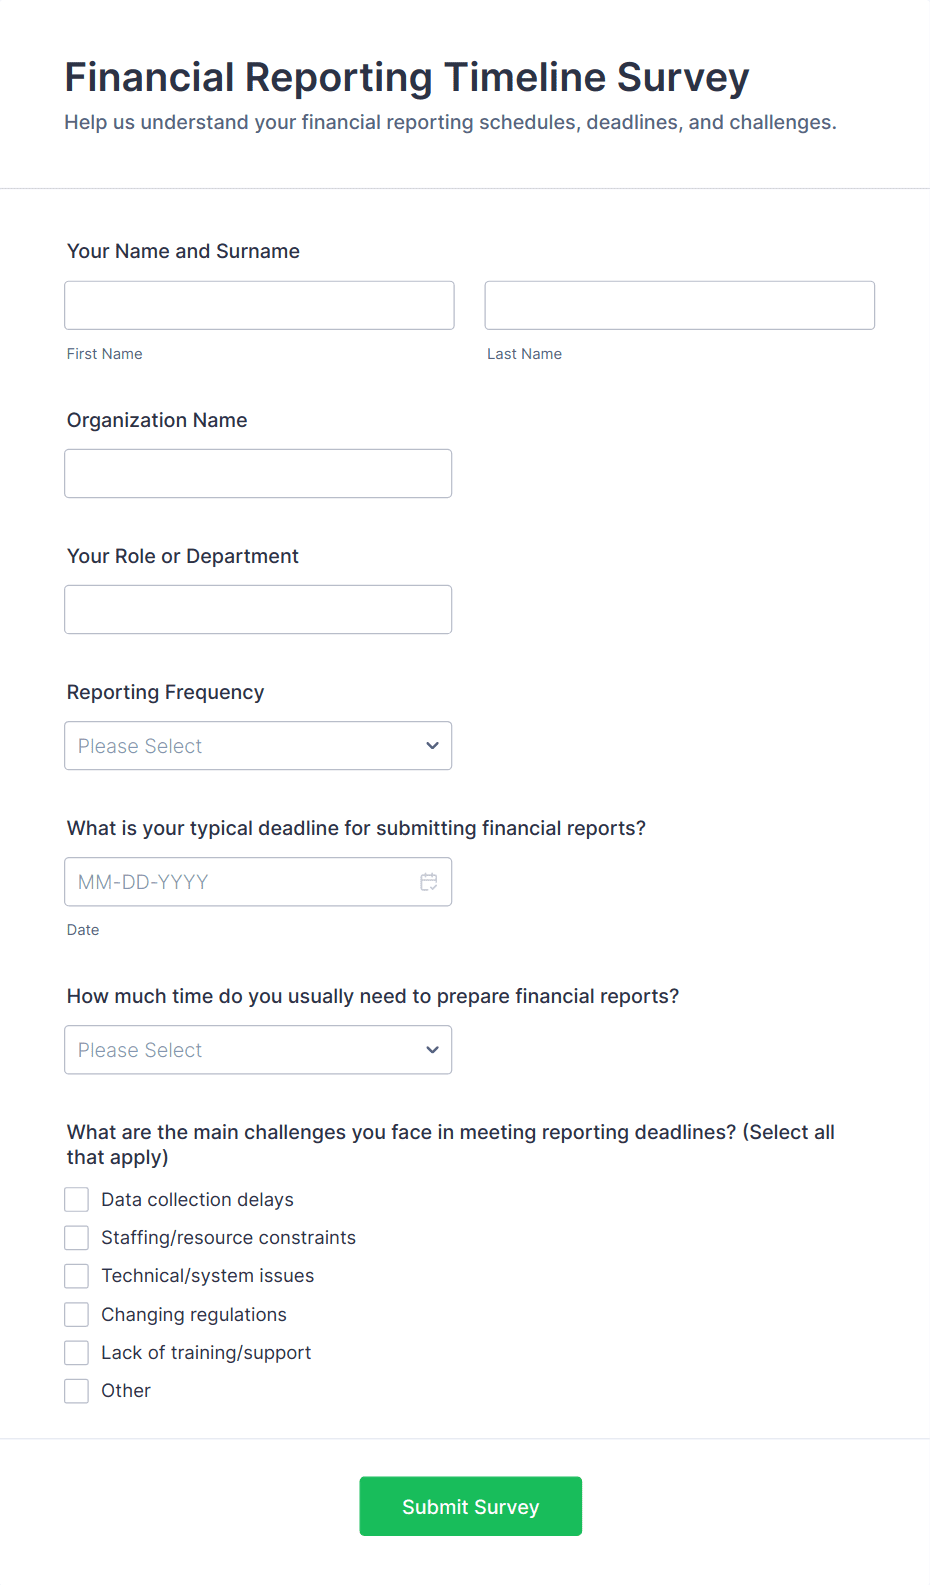Focus the First Name input field

pos(259,305)
